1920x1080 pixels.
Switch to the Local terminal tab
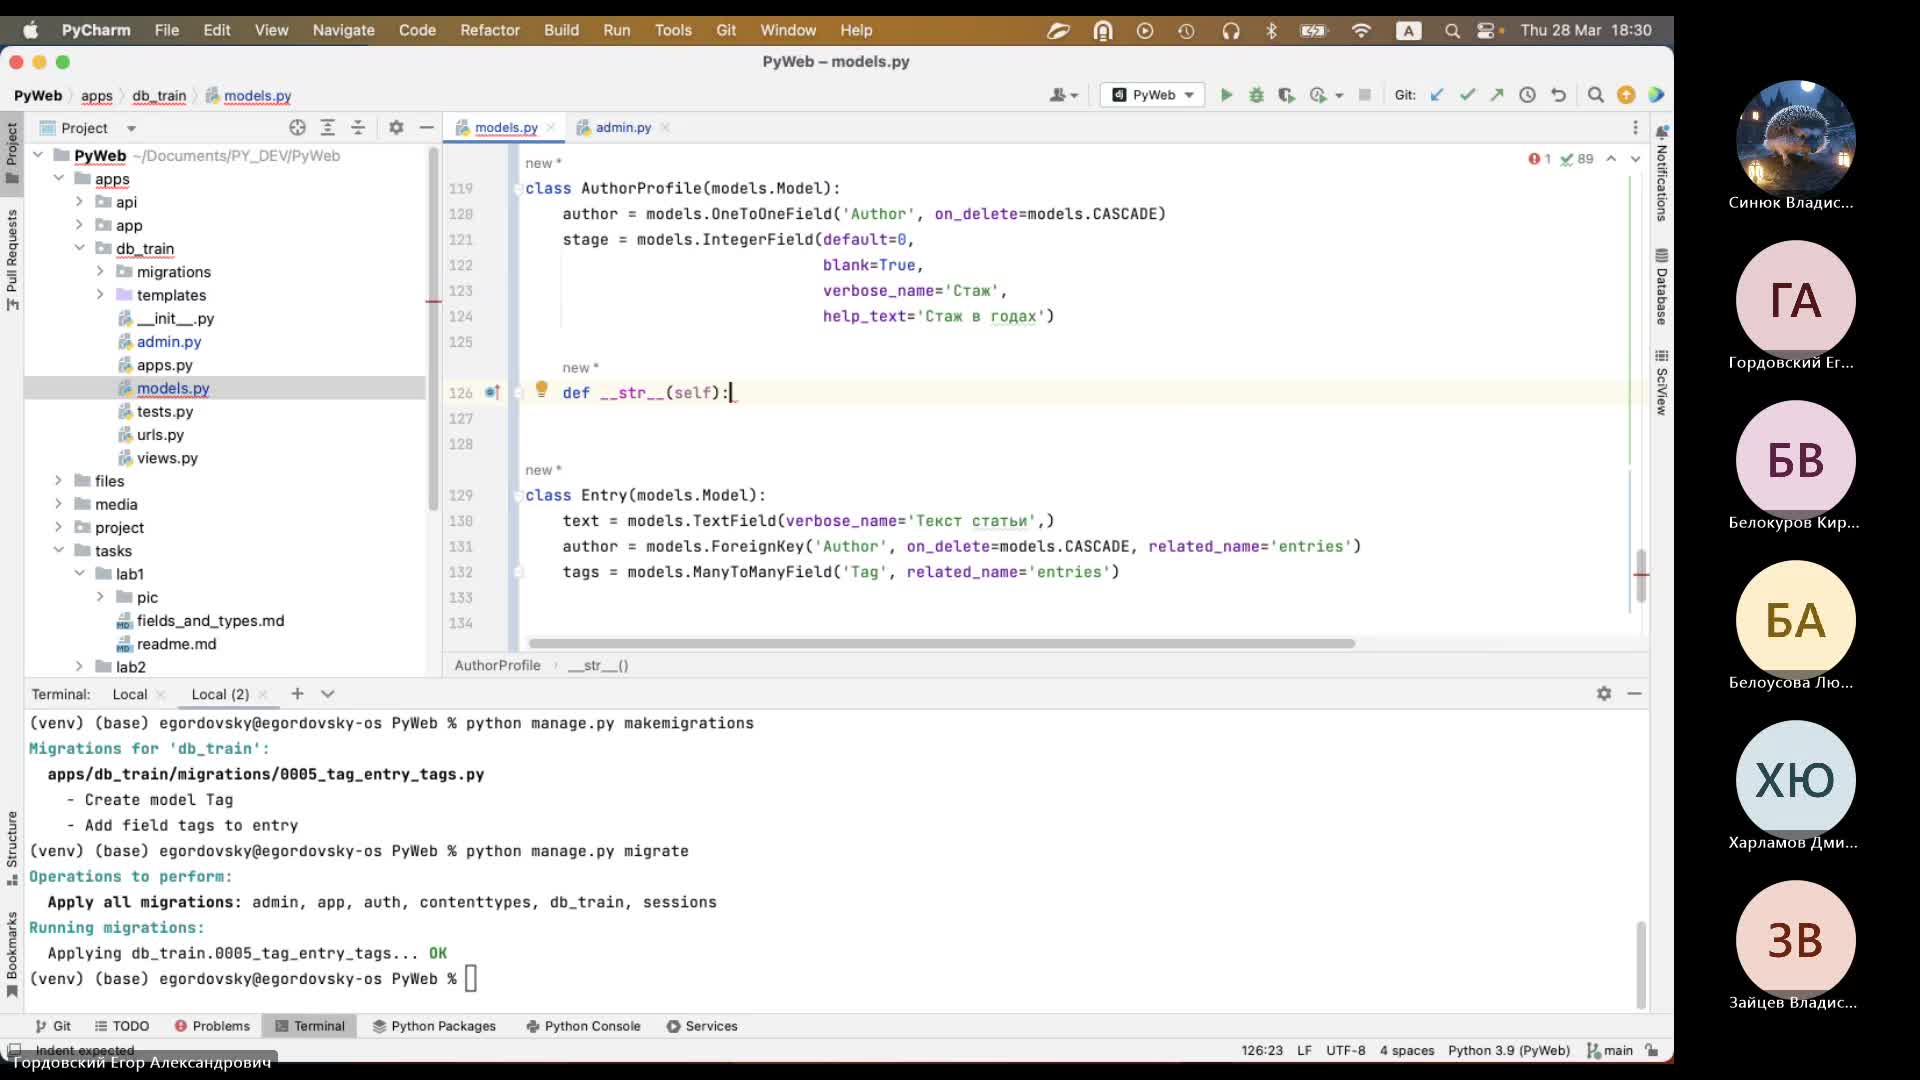coord(129,694)
